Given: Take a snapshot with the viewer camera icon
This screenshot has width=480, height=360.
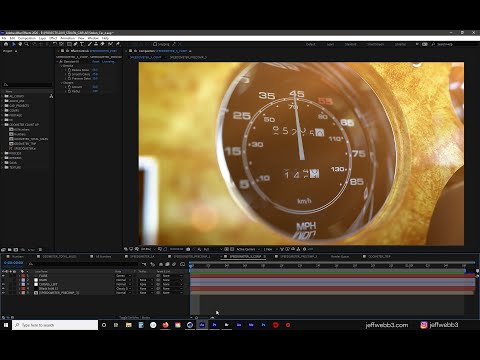Looking at the screenshot, I should [x=188, y=249].
